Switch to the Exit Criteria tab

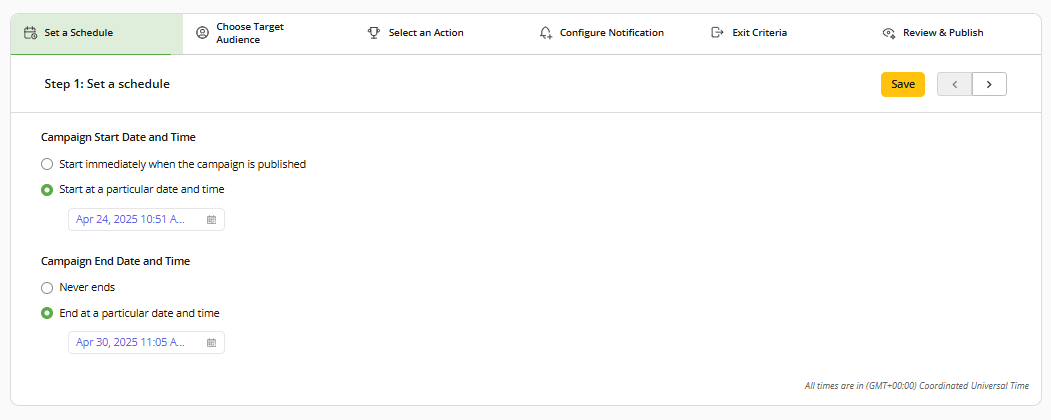(x=783, y=33)
